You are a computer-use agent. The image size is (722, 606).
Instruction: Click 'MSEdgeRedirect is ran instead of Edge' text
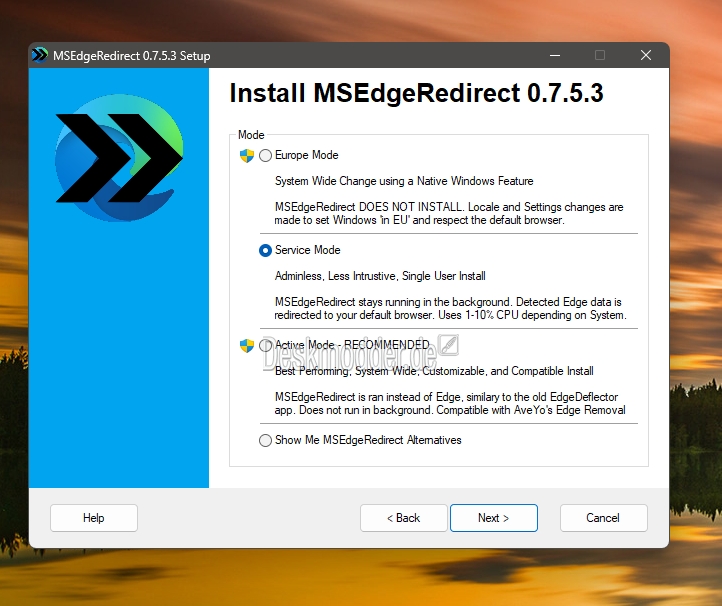pyautogui.click(x=450, y=403)
